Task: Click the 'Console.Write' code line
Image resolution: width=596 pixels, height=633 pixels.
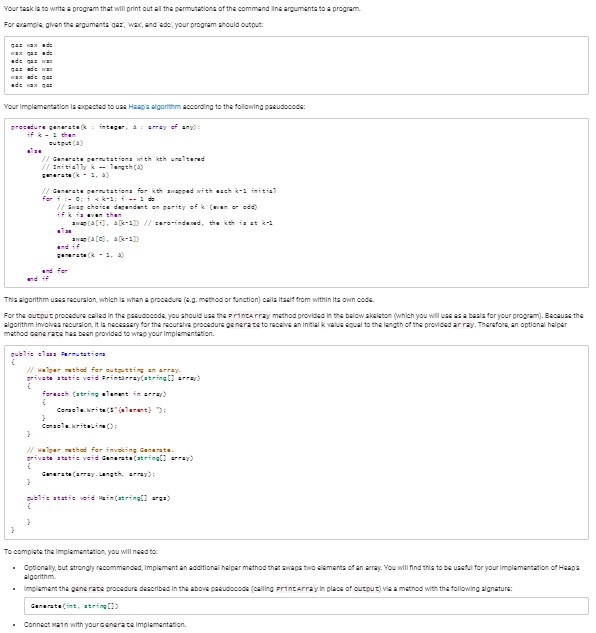Action: click(x=111, y=410)
